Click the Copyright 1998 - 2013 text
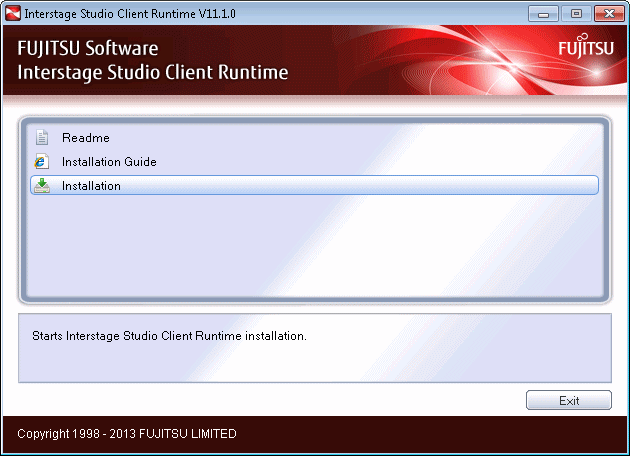The width and height of the screenshot is (630, 456). coord(127,434)
